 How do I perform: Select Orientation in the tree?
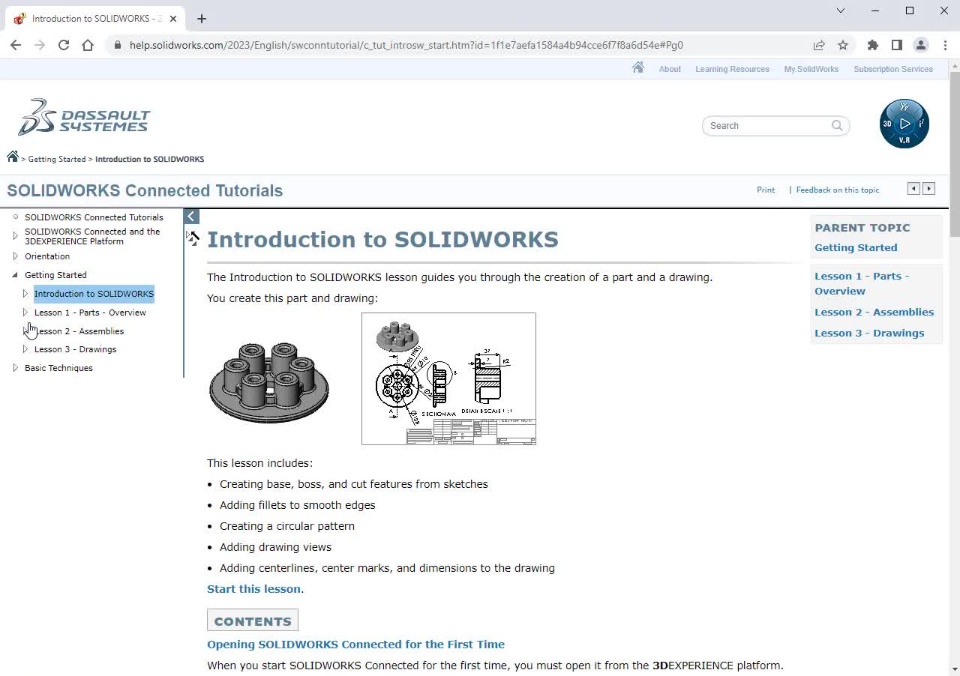pos(47,257)
